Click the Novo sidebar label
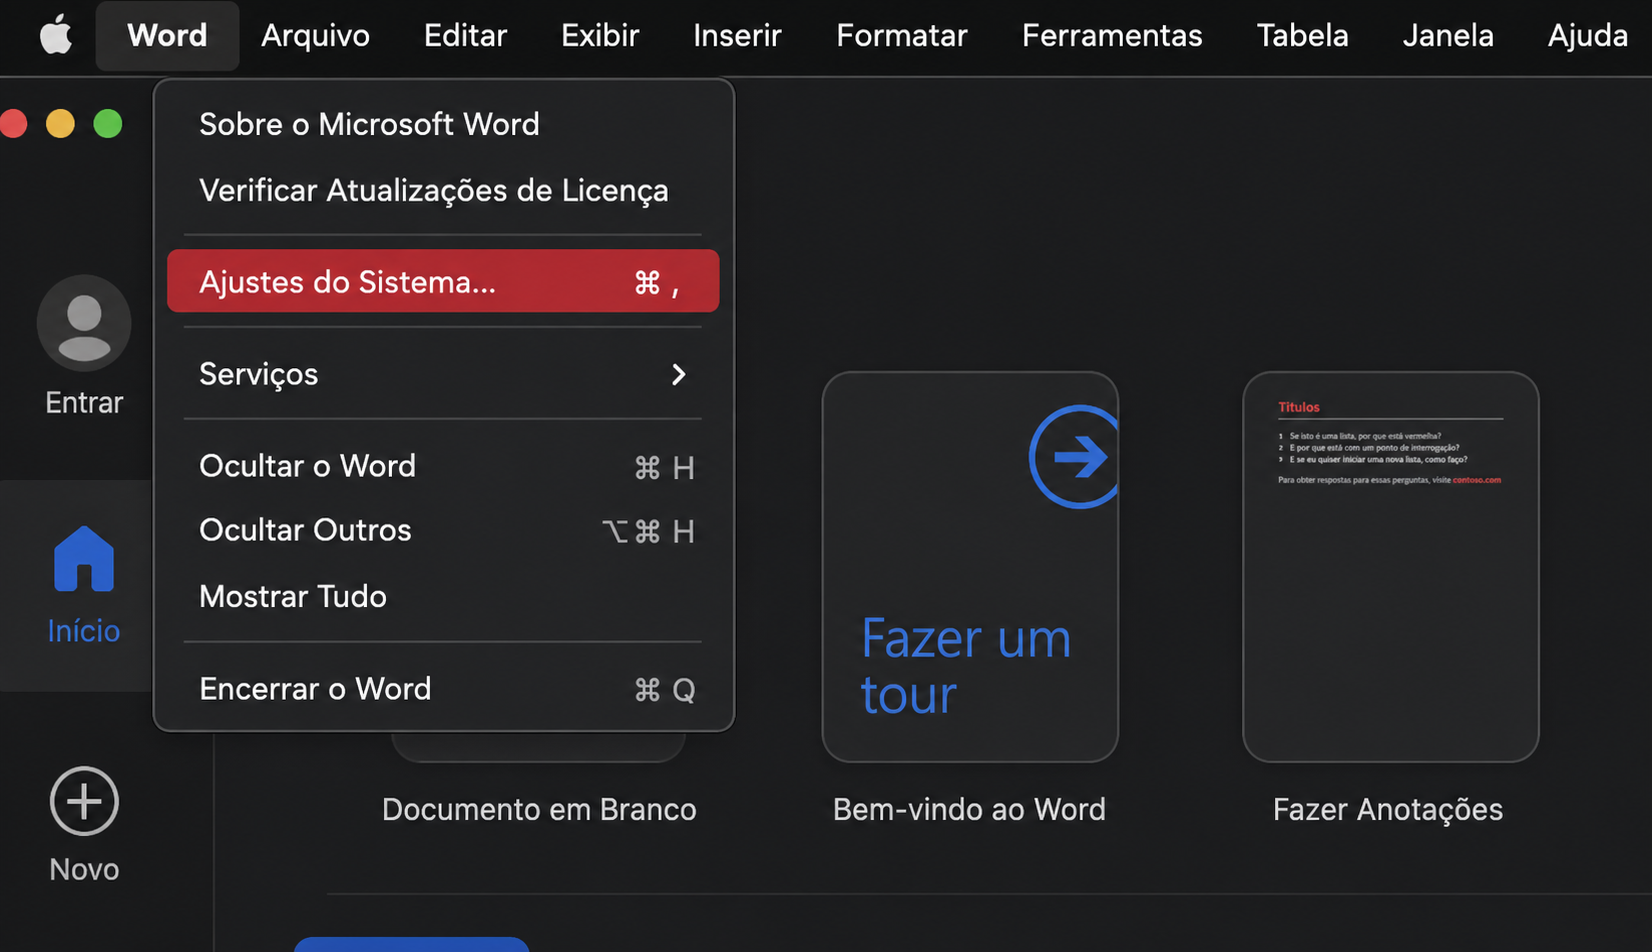 pos(84,869)
